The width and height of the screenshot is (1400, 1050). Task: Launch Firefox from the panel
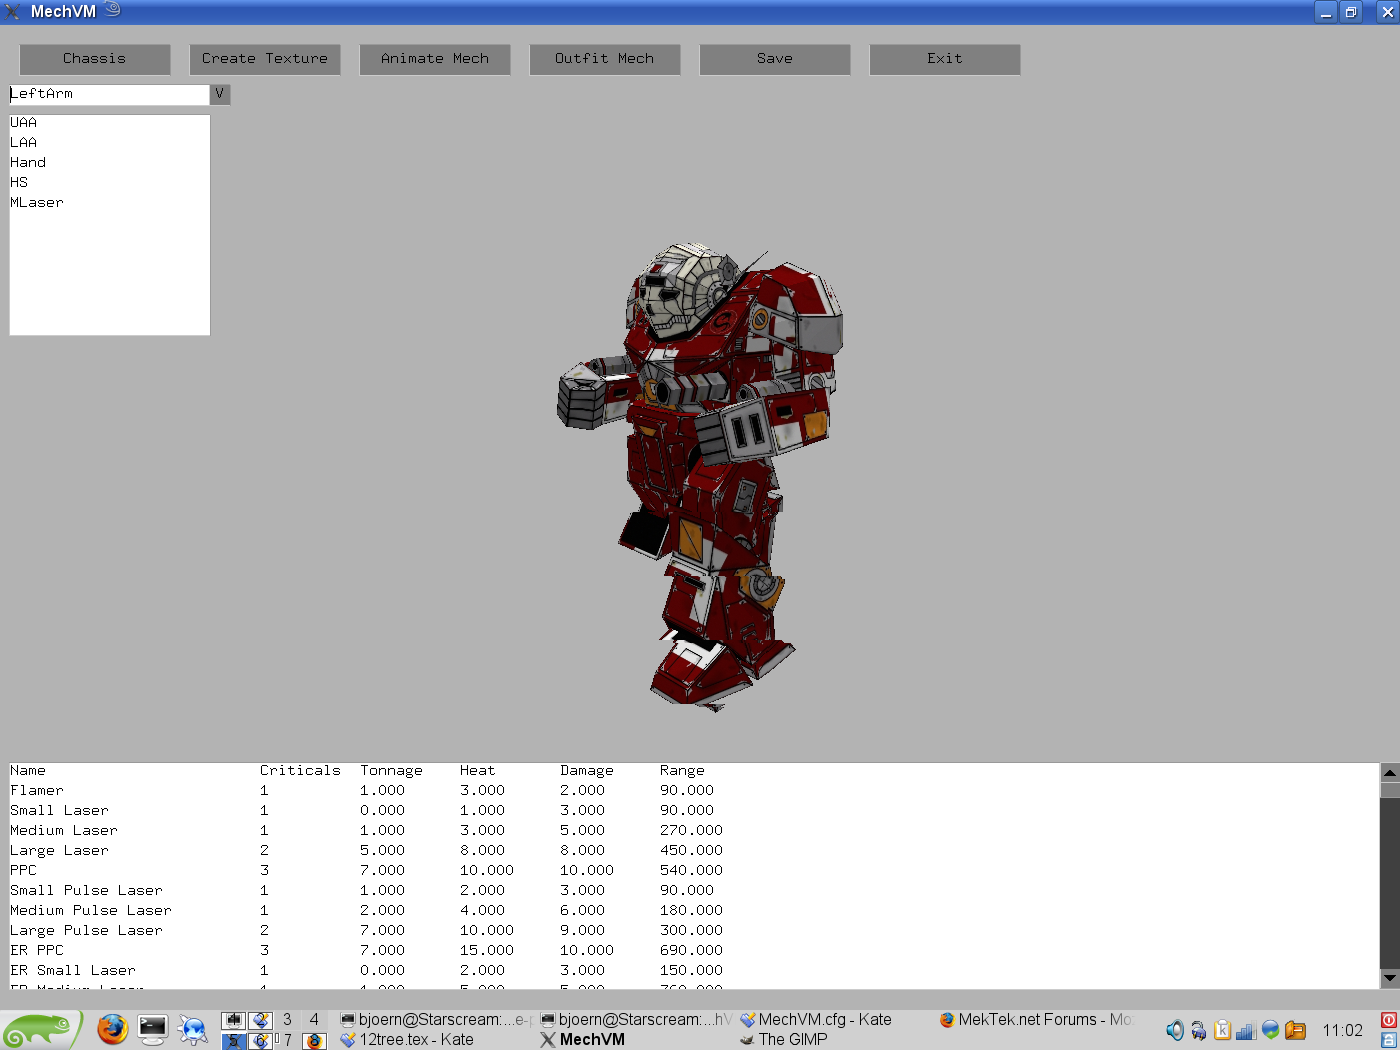coord(111,1030)
